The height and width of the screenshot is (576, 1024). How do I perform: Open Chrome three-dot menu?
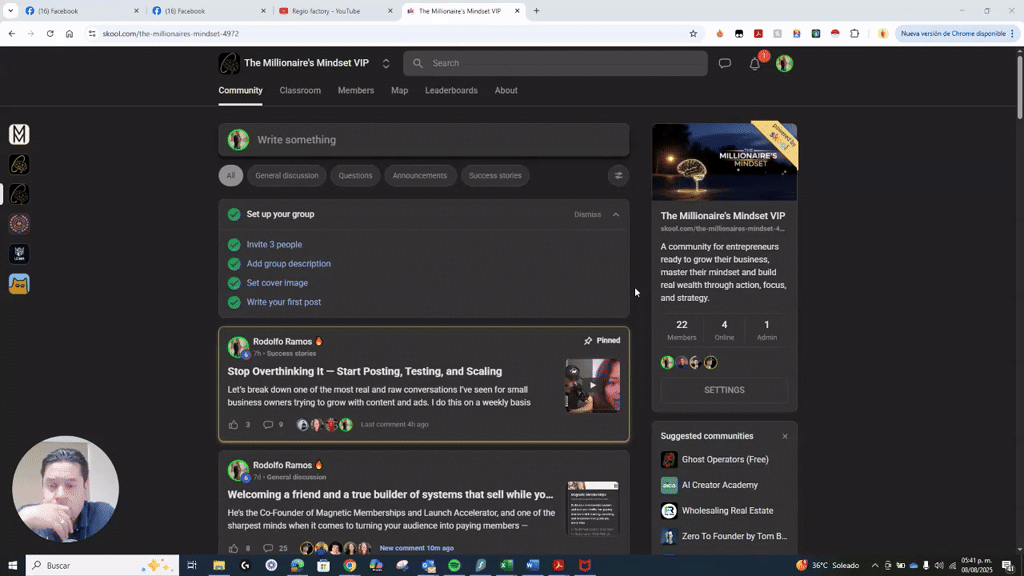pyautogui.click(x=1013, y=33)
